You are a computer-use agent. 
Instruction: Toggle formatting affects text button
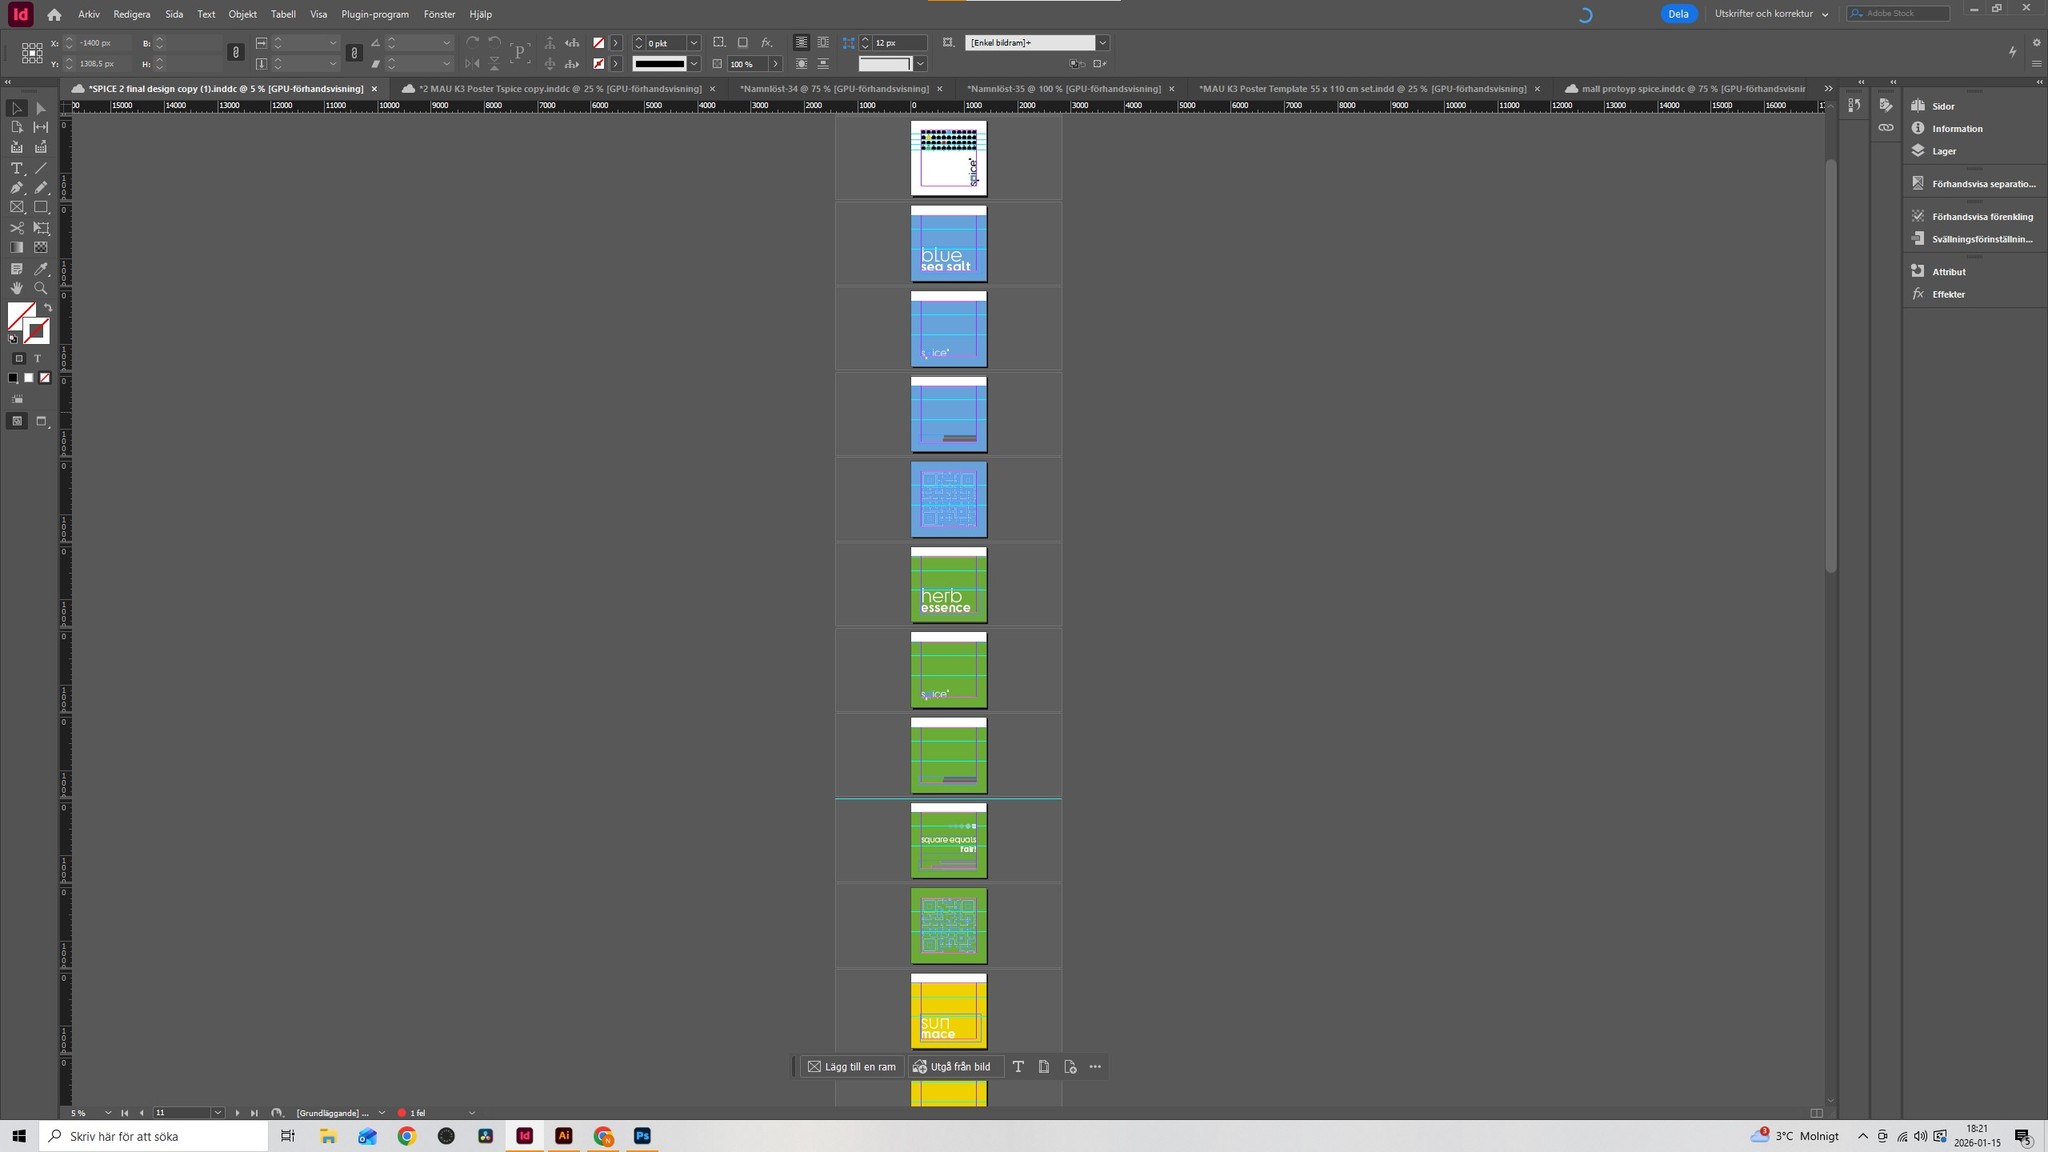(38, 358)
